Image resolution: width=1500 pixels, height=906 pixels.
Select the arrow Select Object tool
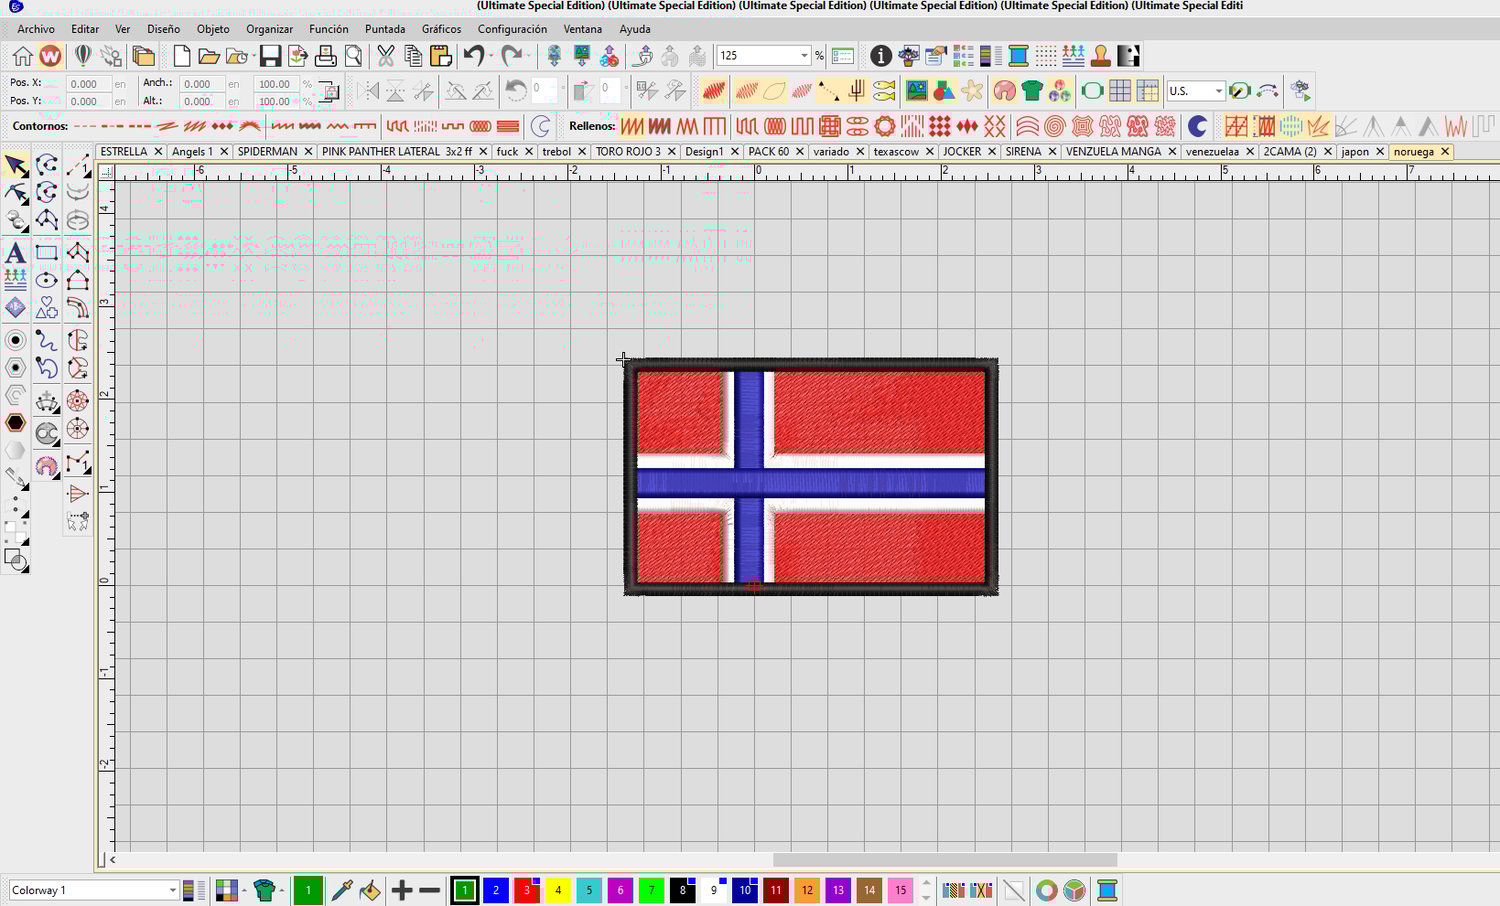[x=16, y=165]
